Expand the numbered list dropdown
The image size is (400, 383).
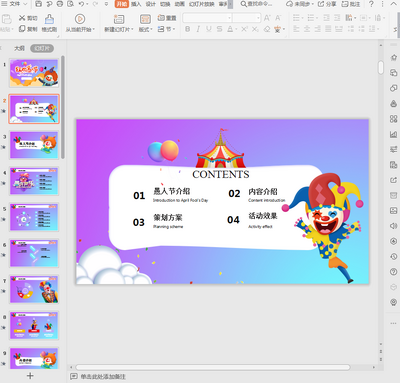[317, 18]
